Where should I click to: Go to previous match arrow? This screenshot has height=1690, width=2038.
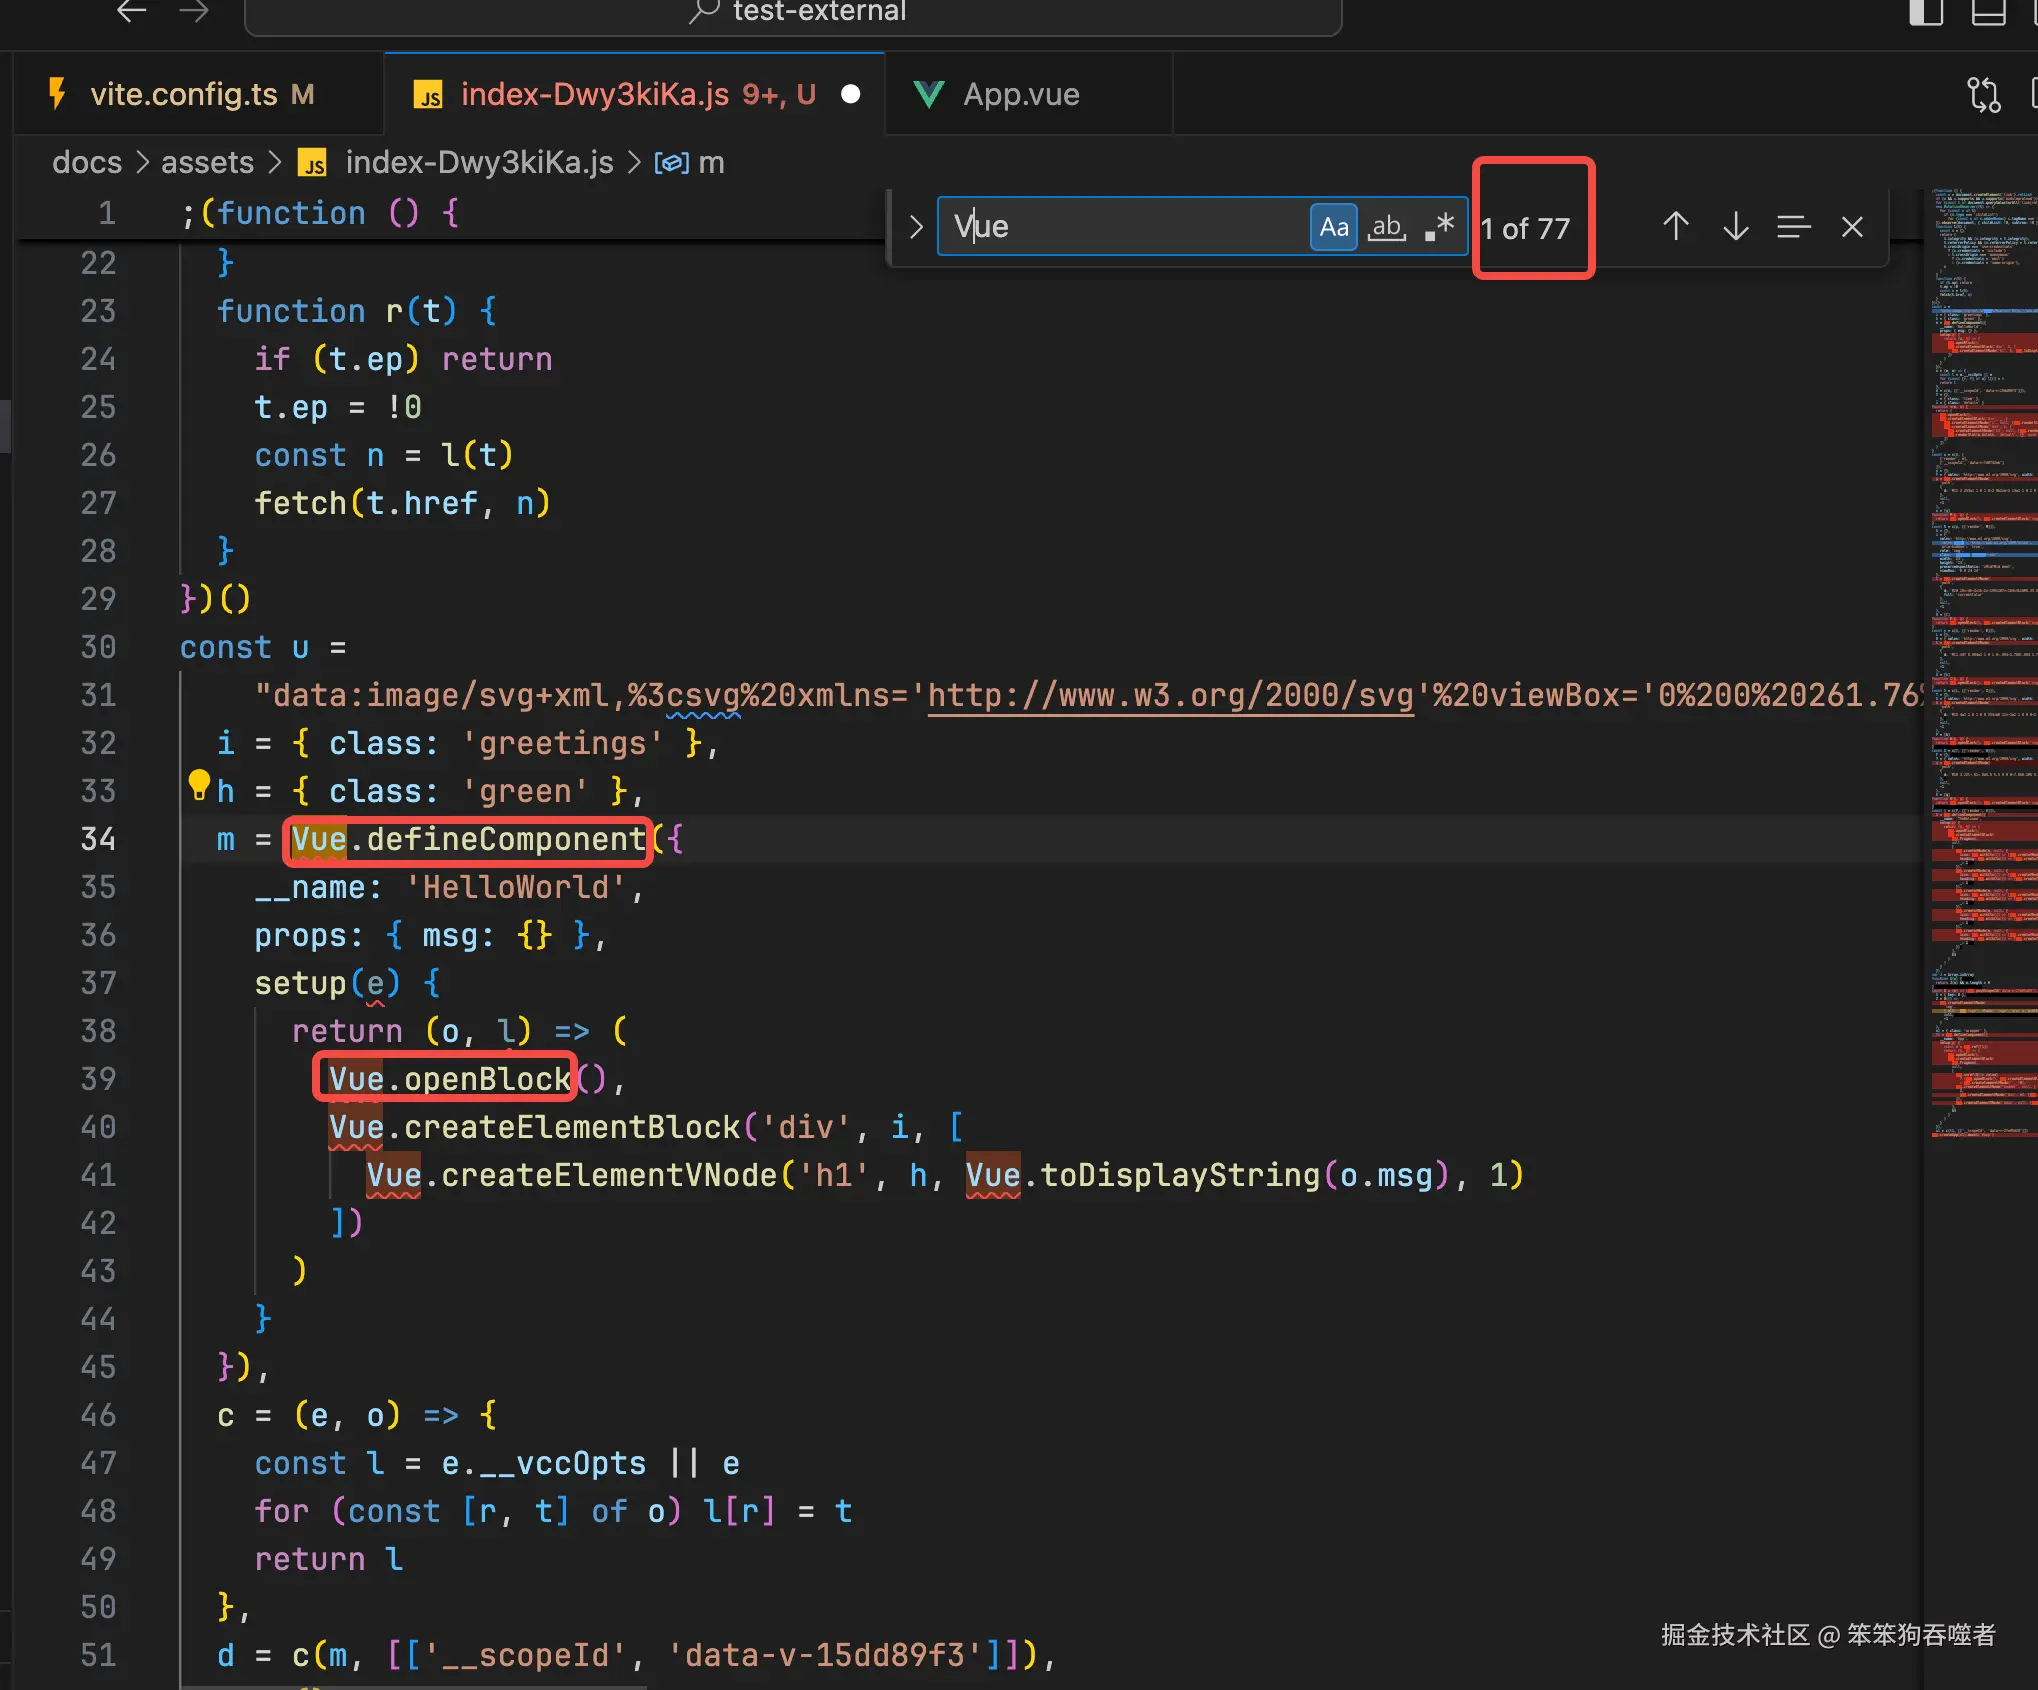tap(1675, 227)
